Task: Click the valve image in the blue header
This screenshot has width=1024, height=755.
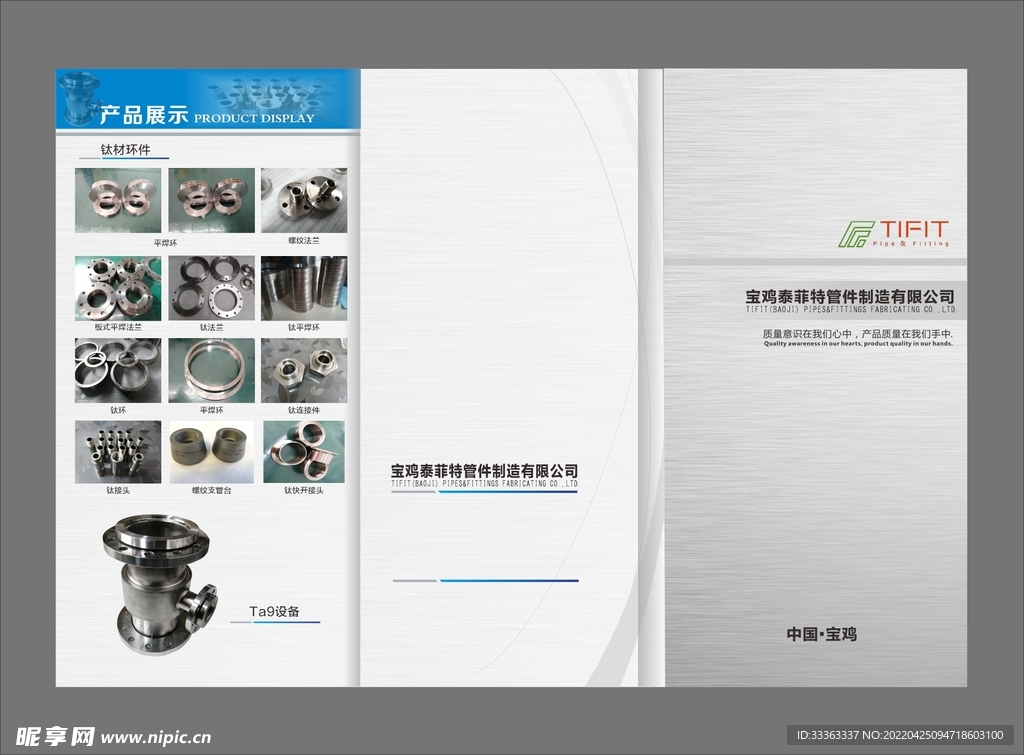Action: click(78, 98)
